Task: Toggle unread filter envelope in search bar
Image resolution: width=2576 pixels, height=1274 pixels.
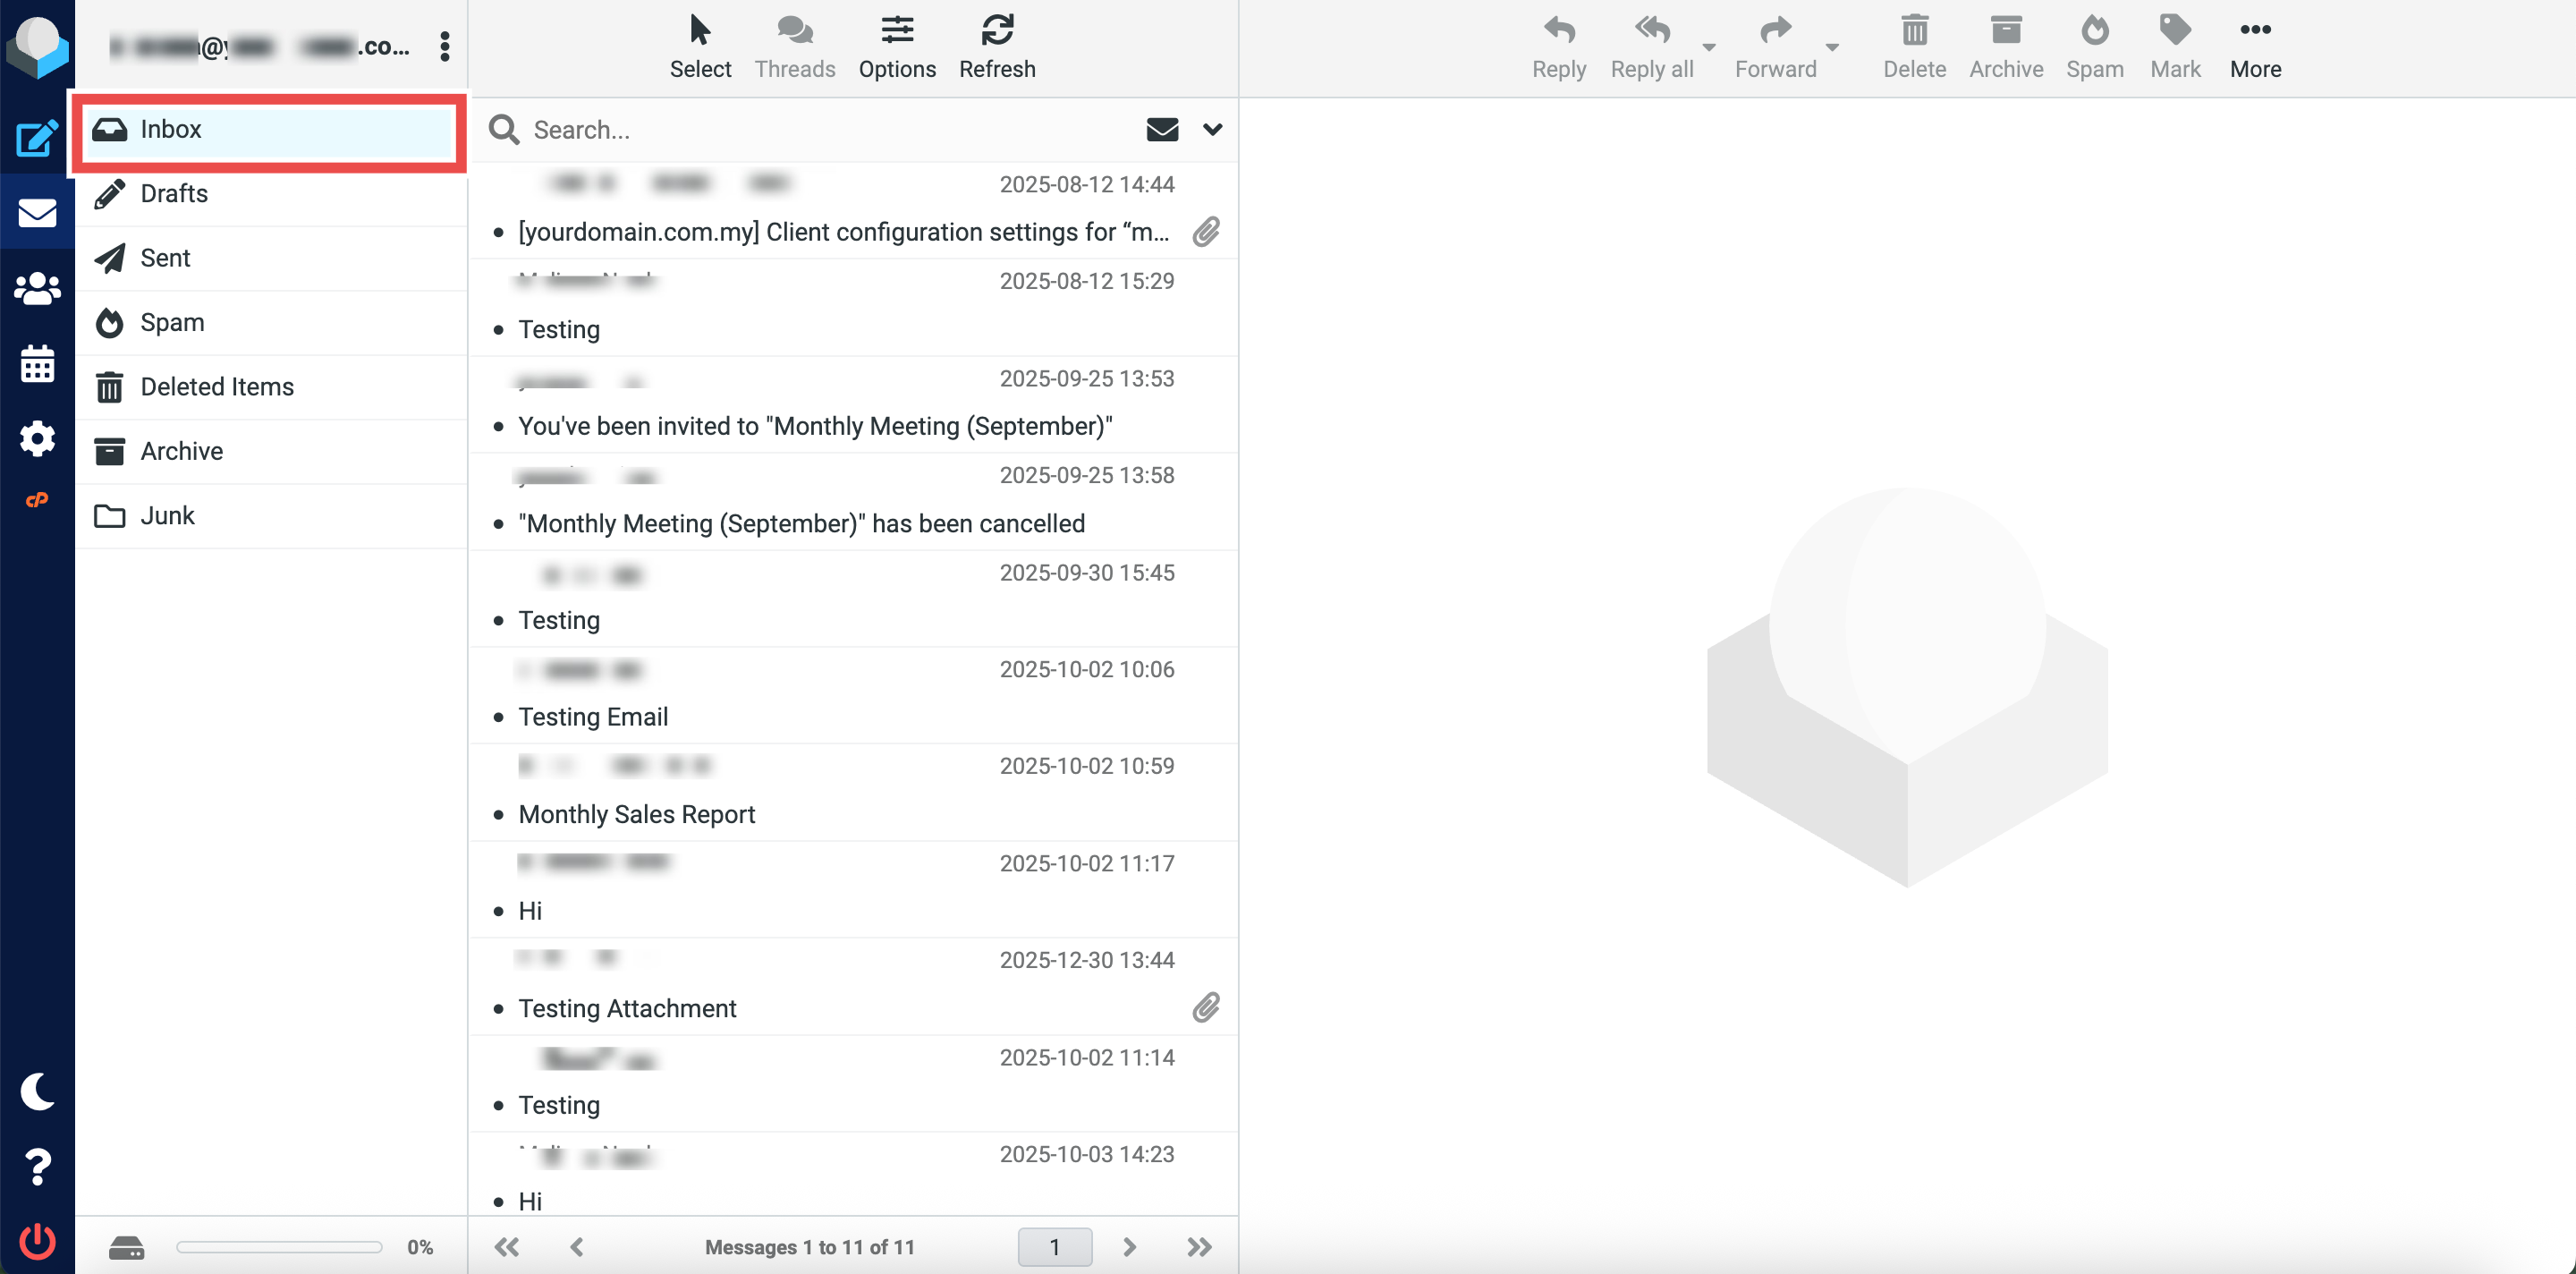Action: [1161, 130]
